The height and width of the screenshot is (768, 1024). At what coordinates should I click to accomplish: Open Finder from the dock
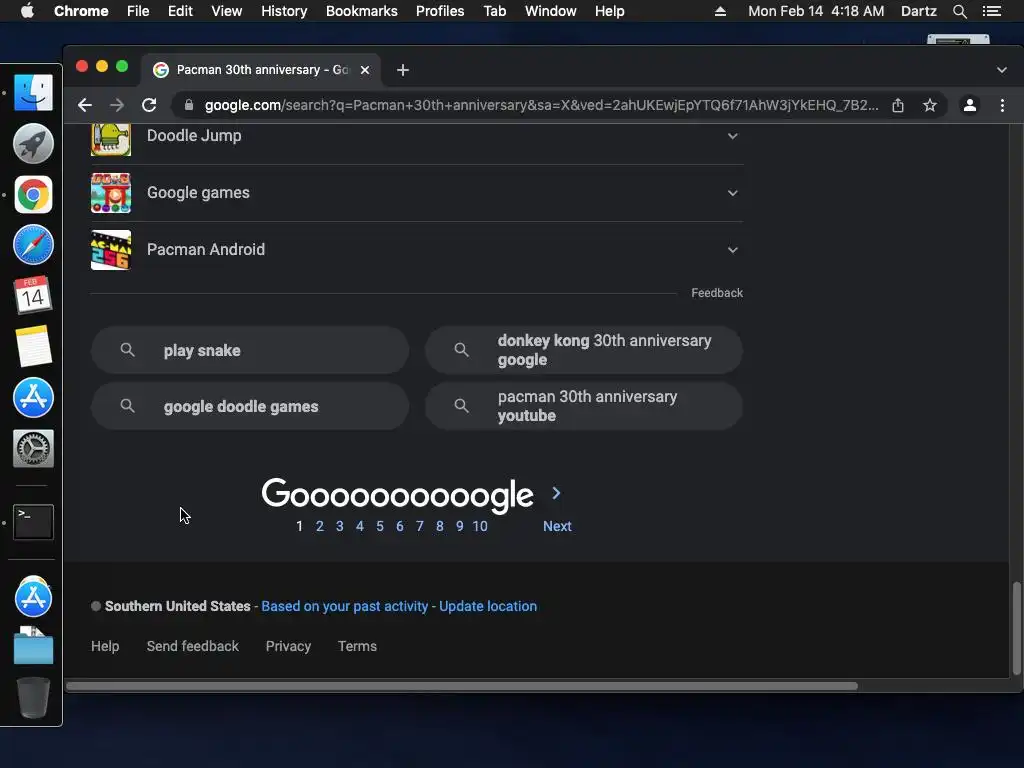coord(33,92)
